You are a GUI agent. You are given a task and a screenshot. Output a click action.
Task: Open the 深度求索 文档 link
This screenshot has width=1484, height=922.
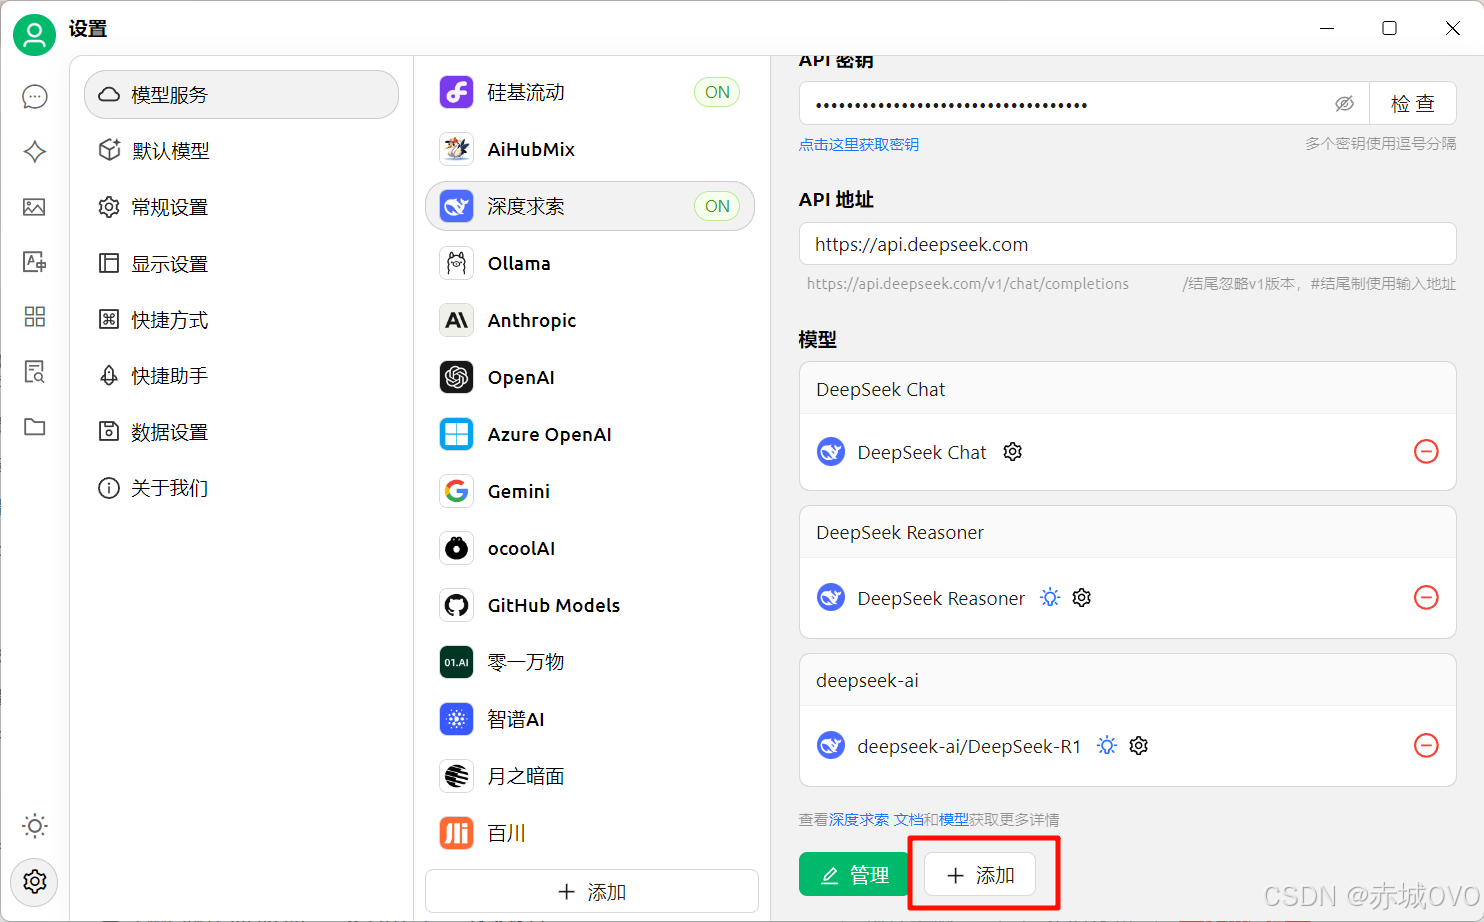tap(876, 820)
